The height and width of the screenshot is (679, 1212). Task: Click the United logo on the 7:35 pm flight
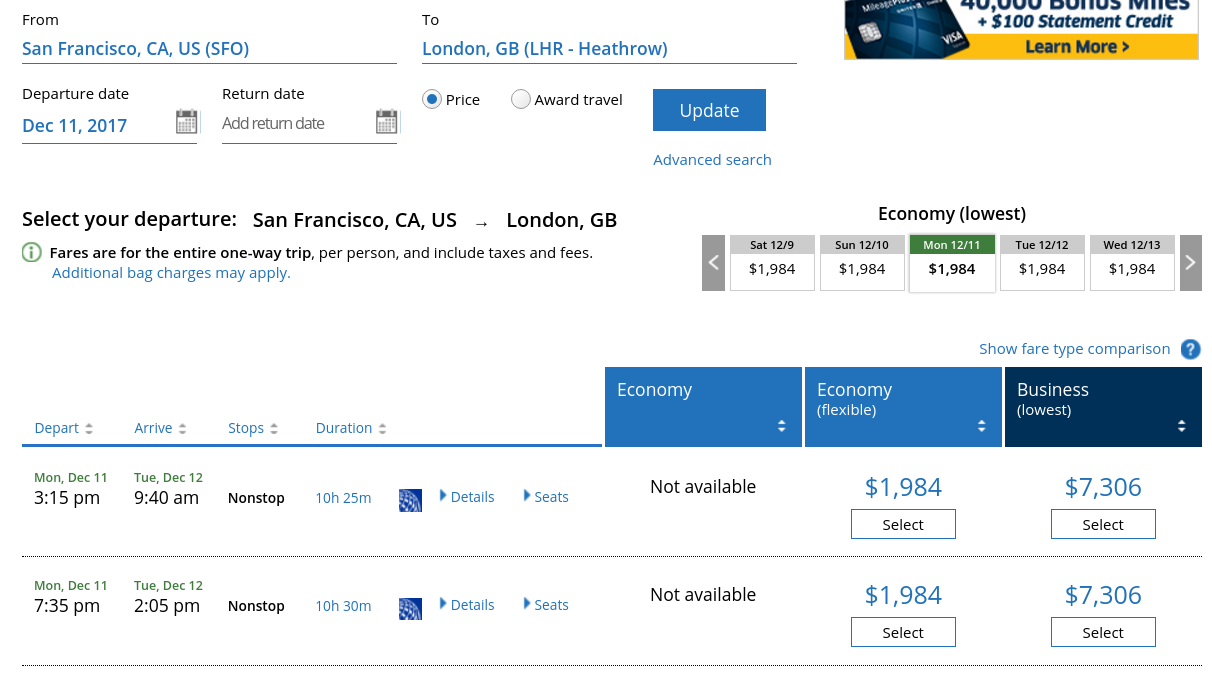(x=410, y=608)
